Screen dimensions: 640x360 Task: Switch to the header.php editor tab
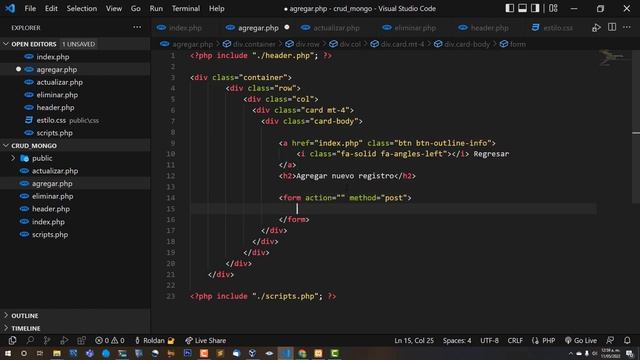pos(484,28)
